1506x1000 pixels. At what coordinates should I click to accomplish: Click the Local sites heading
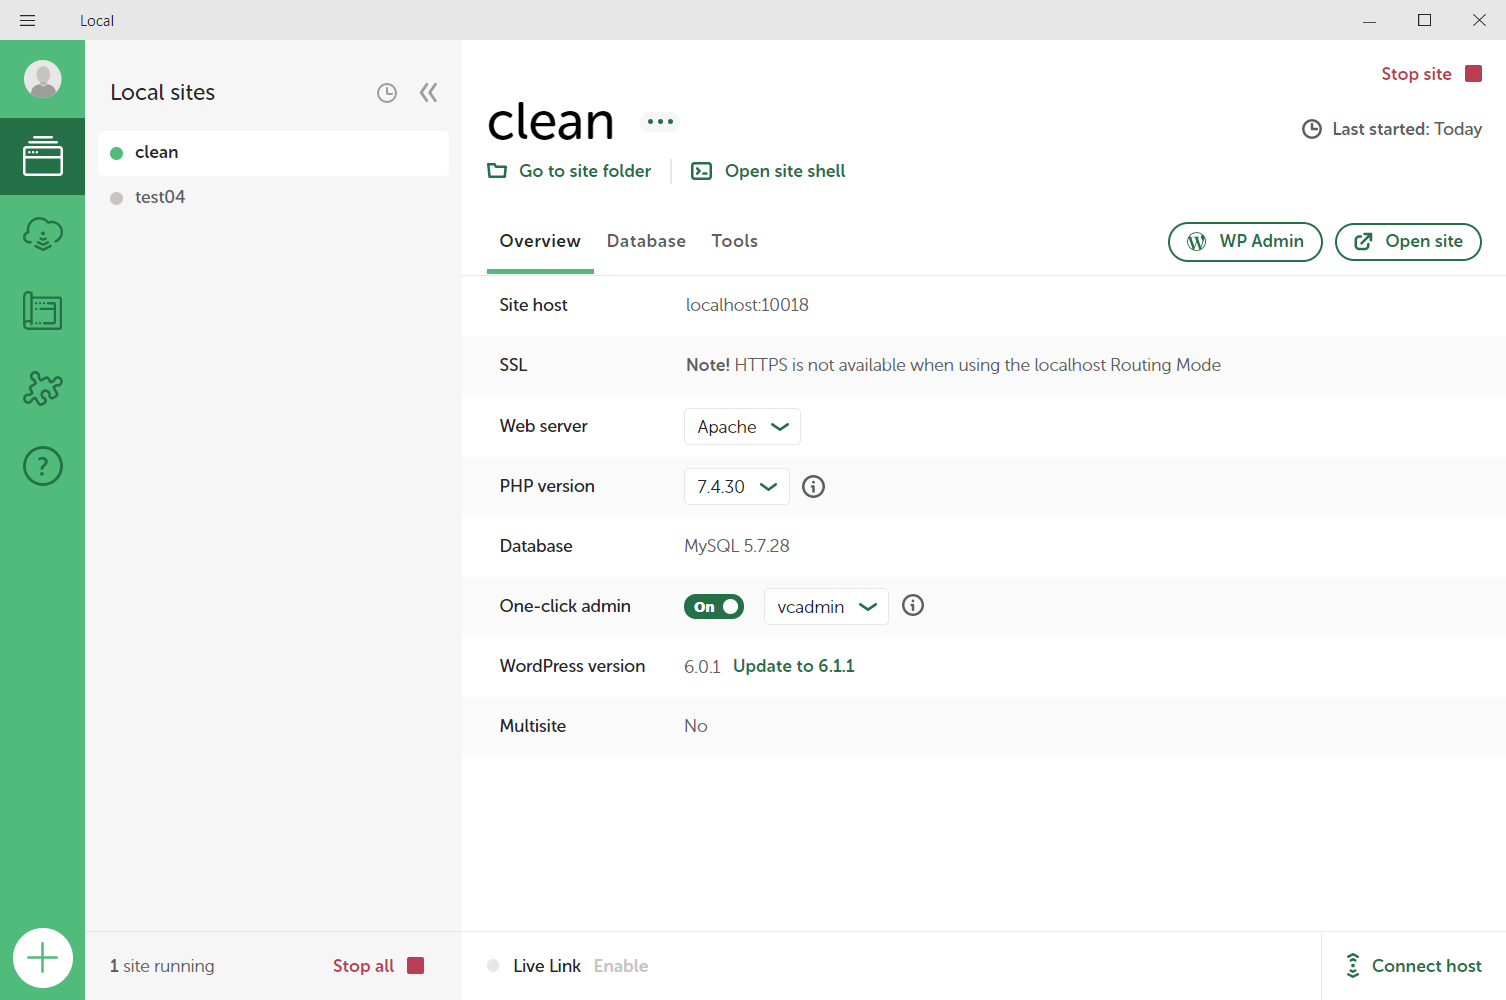coord(163,93)
